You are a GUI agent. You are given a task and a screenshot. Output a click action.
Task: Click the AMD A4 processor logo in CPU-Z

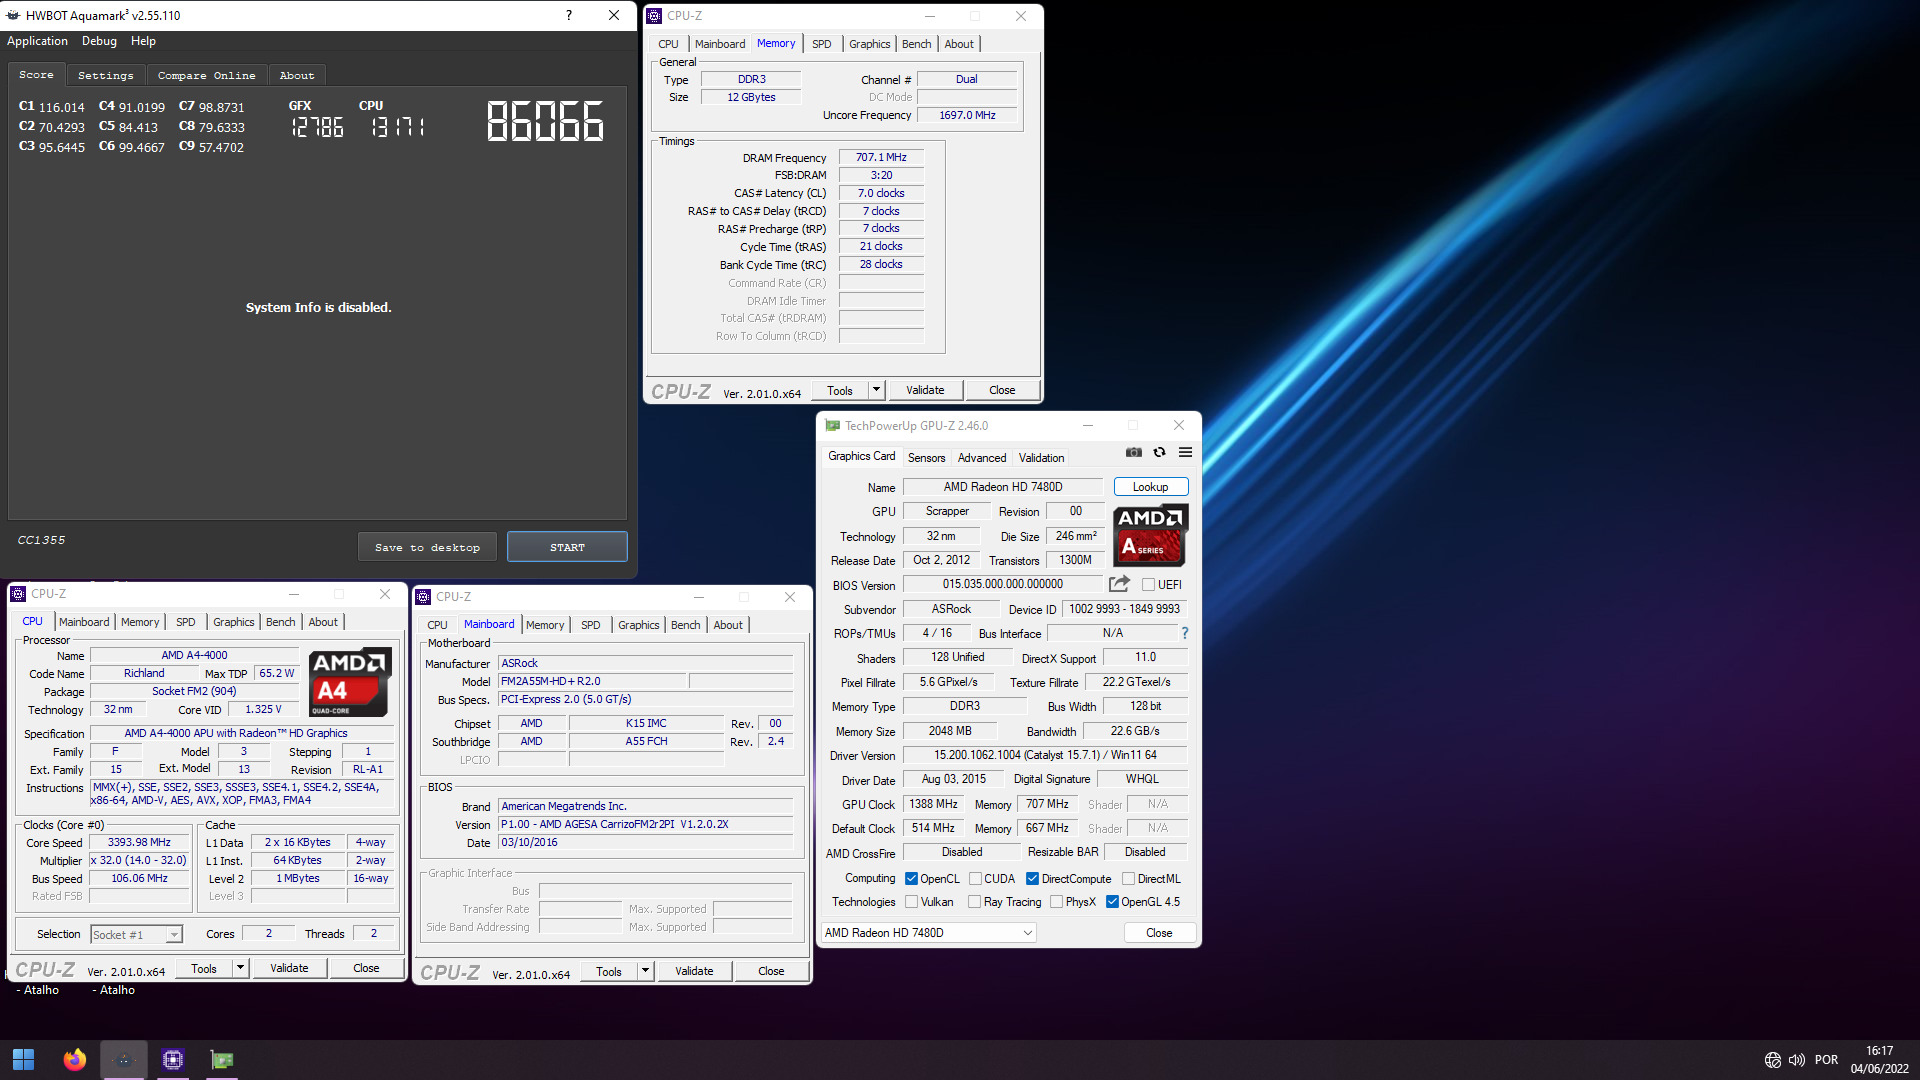(349, 683)
